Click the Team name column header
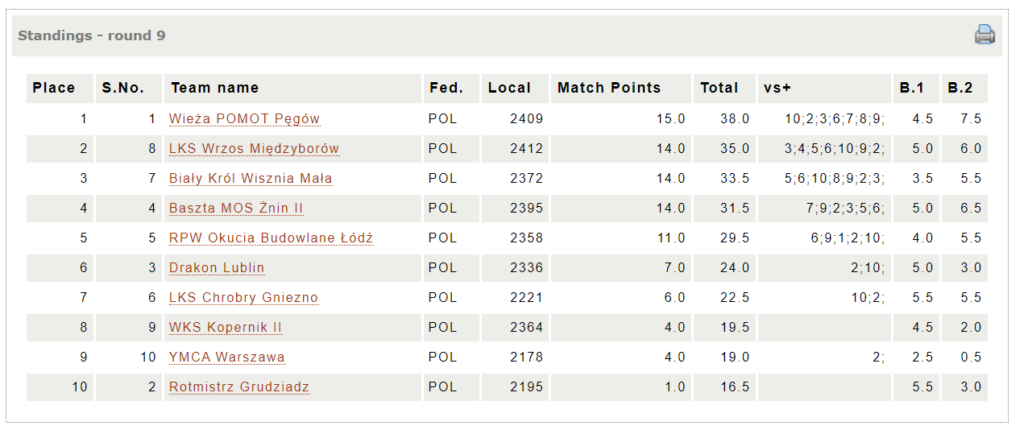The height and width of the screenshot is (434, 1024). (215, 88)
